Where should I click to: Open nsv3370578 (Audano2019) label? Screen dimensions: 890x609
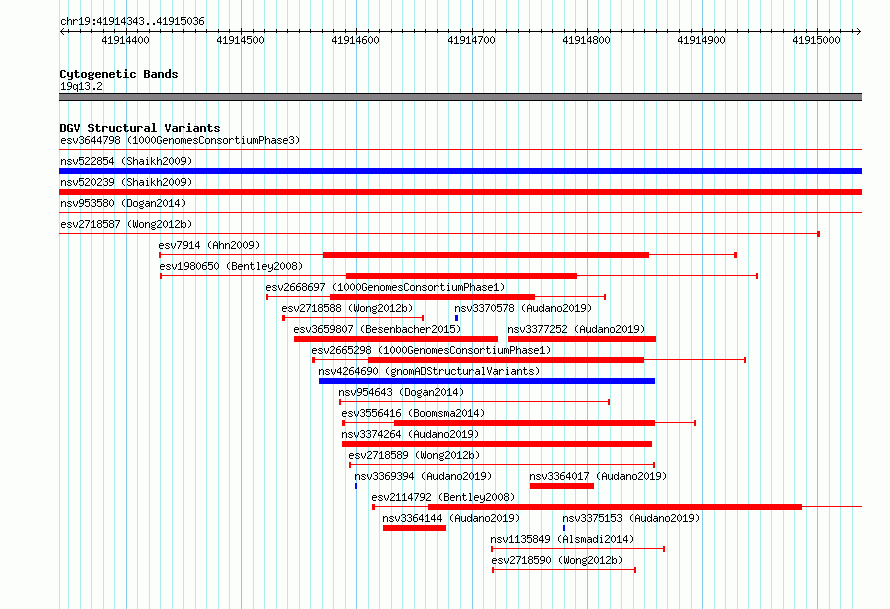[x=523, y=308]
